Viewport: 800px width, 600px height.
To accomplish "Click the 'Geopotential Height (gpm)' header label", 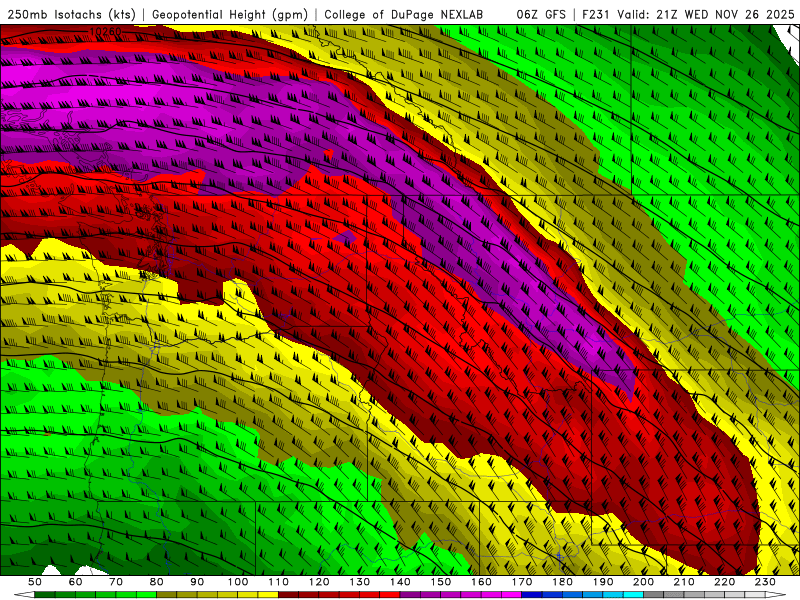I will point(230,14).
